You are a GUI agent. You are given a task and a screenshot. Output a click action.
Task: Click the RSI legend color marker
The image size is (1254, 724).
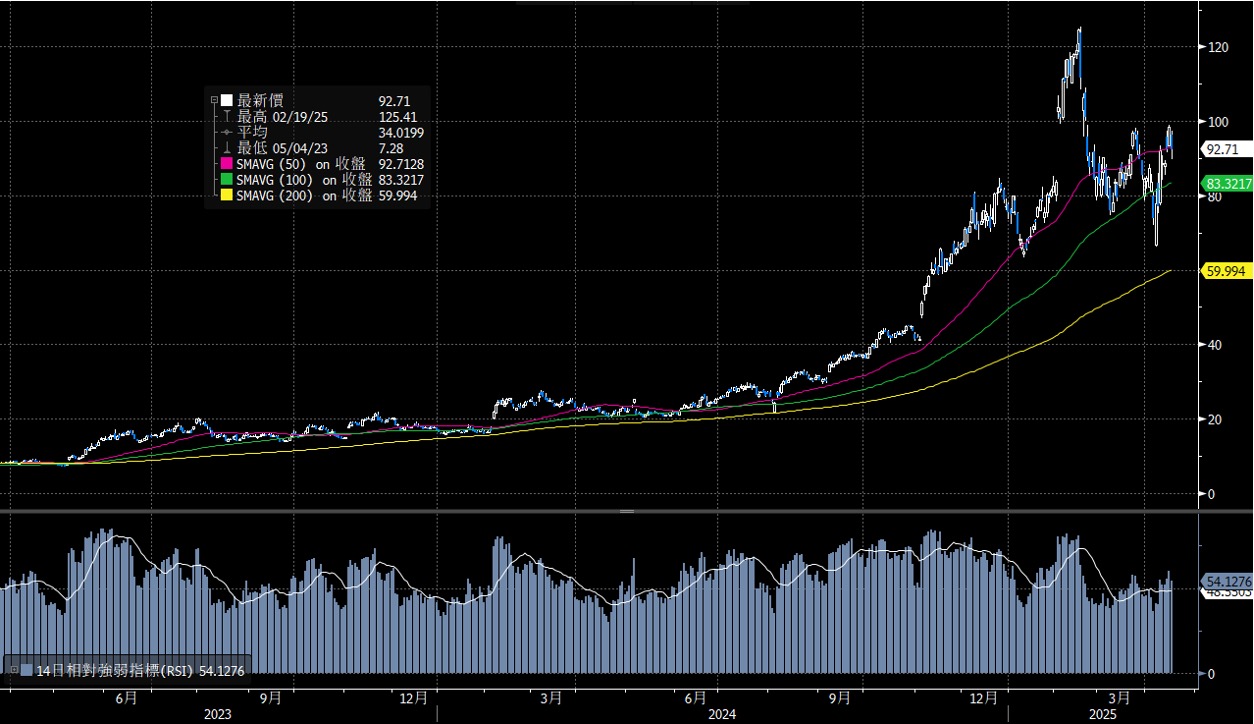pyautogui.click(x=28, y=668)
